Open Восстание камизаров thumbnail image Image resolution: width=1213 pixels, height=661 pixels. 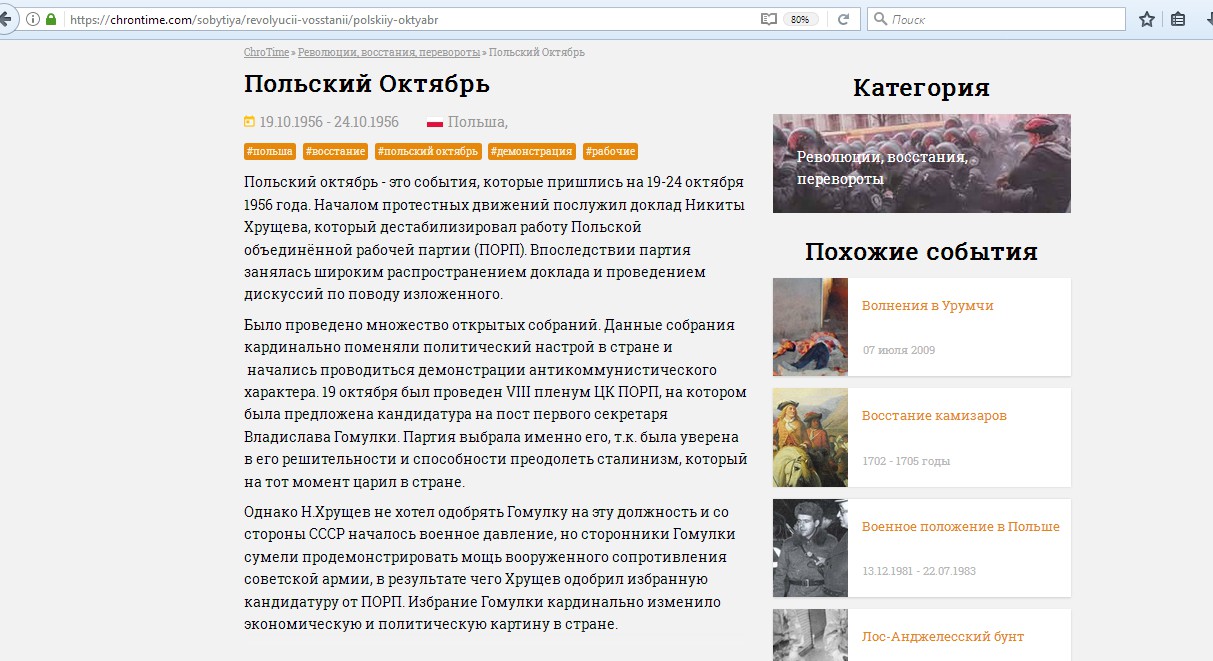pyautogui.click(x=810, y=437)
